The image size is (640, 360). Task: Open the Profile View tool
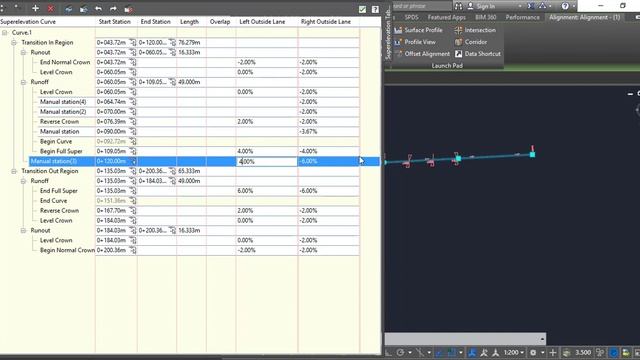click(x=415, y=42)
